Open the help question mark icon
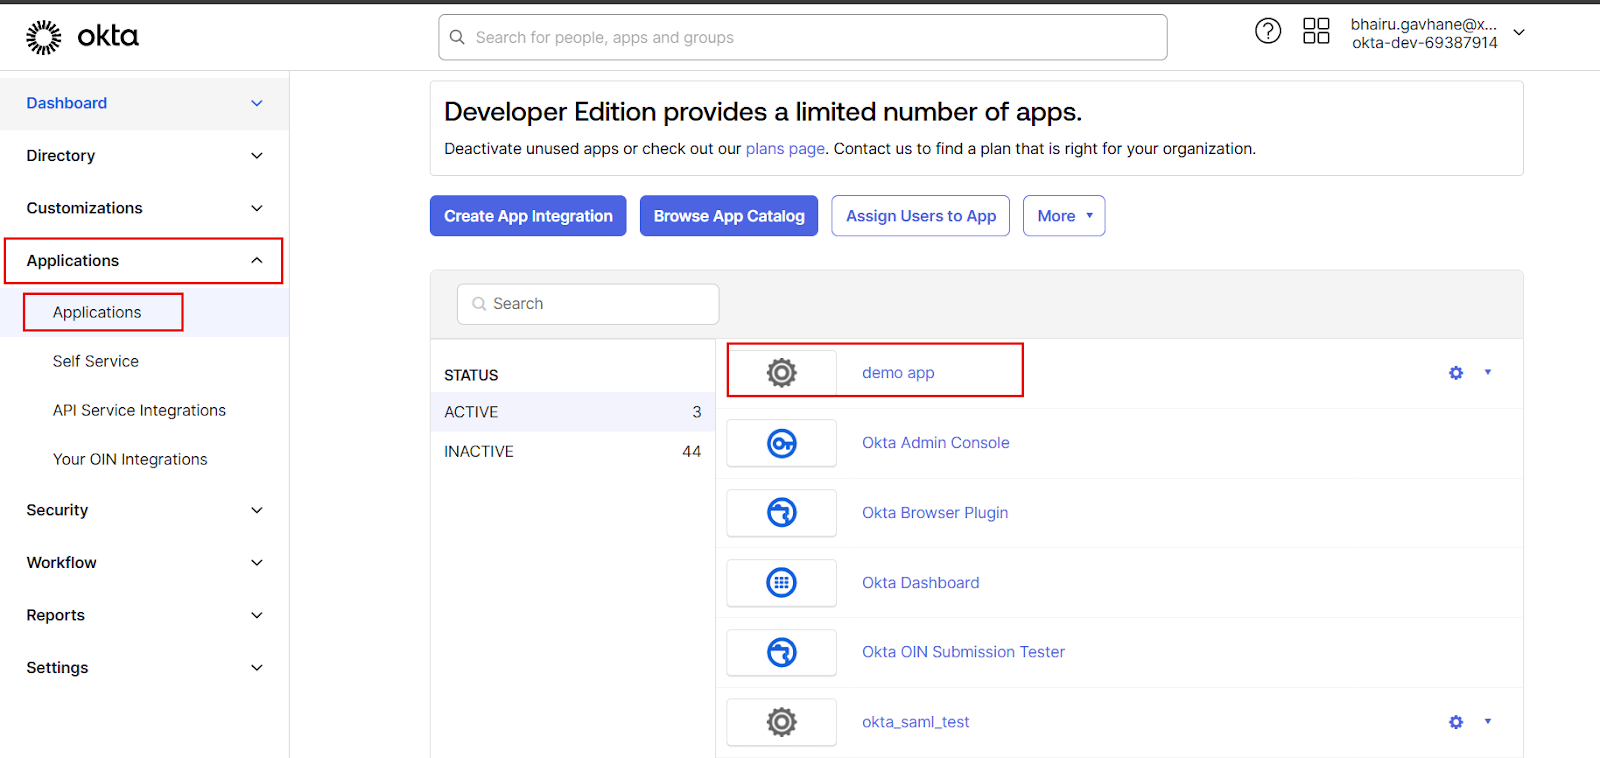 (1268, 31)
